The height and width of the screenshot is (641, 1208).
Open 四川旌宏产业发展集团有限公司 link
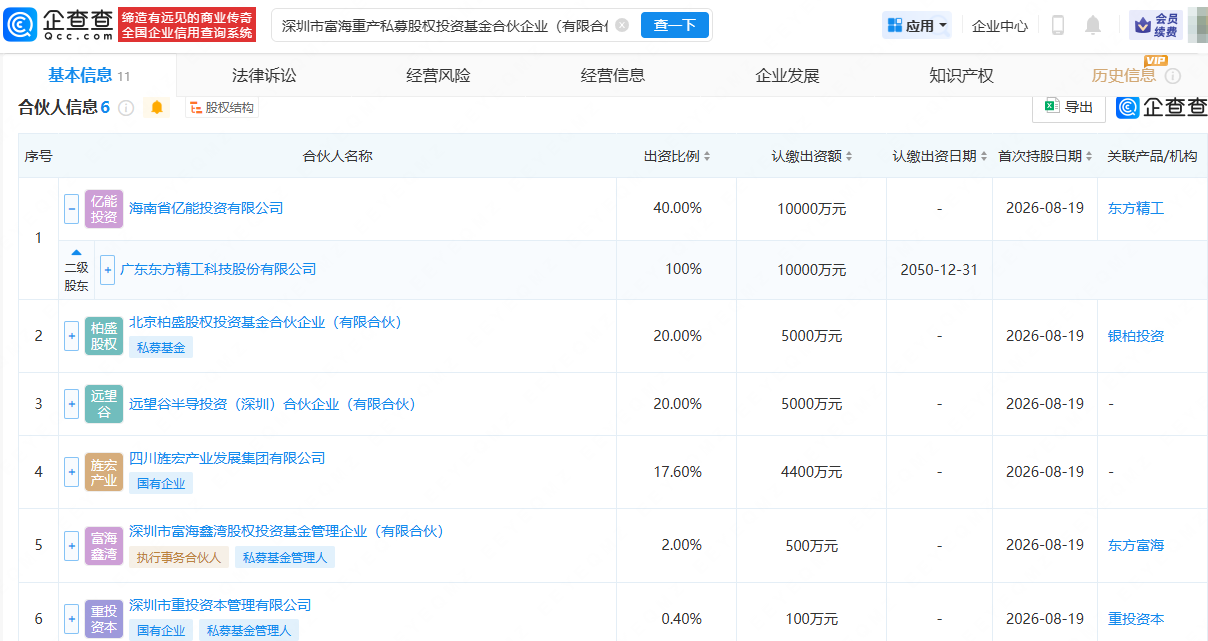(227, 458)
